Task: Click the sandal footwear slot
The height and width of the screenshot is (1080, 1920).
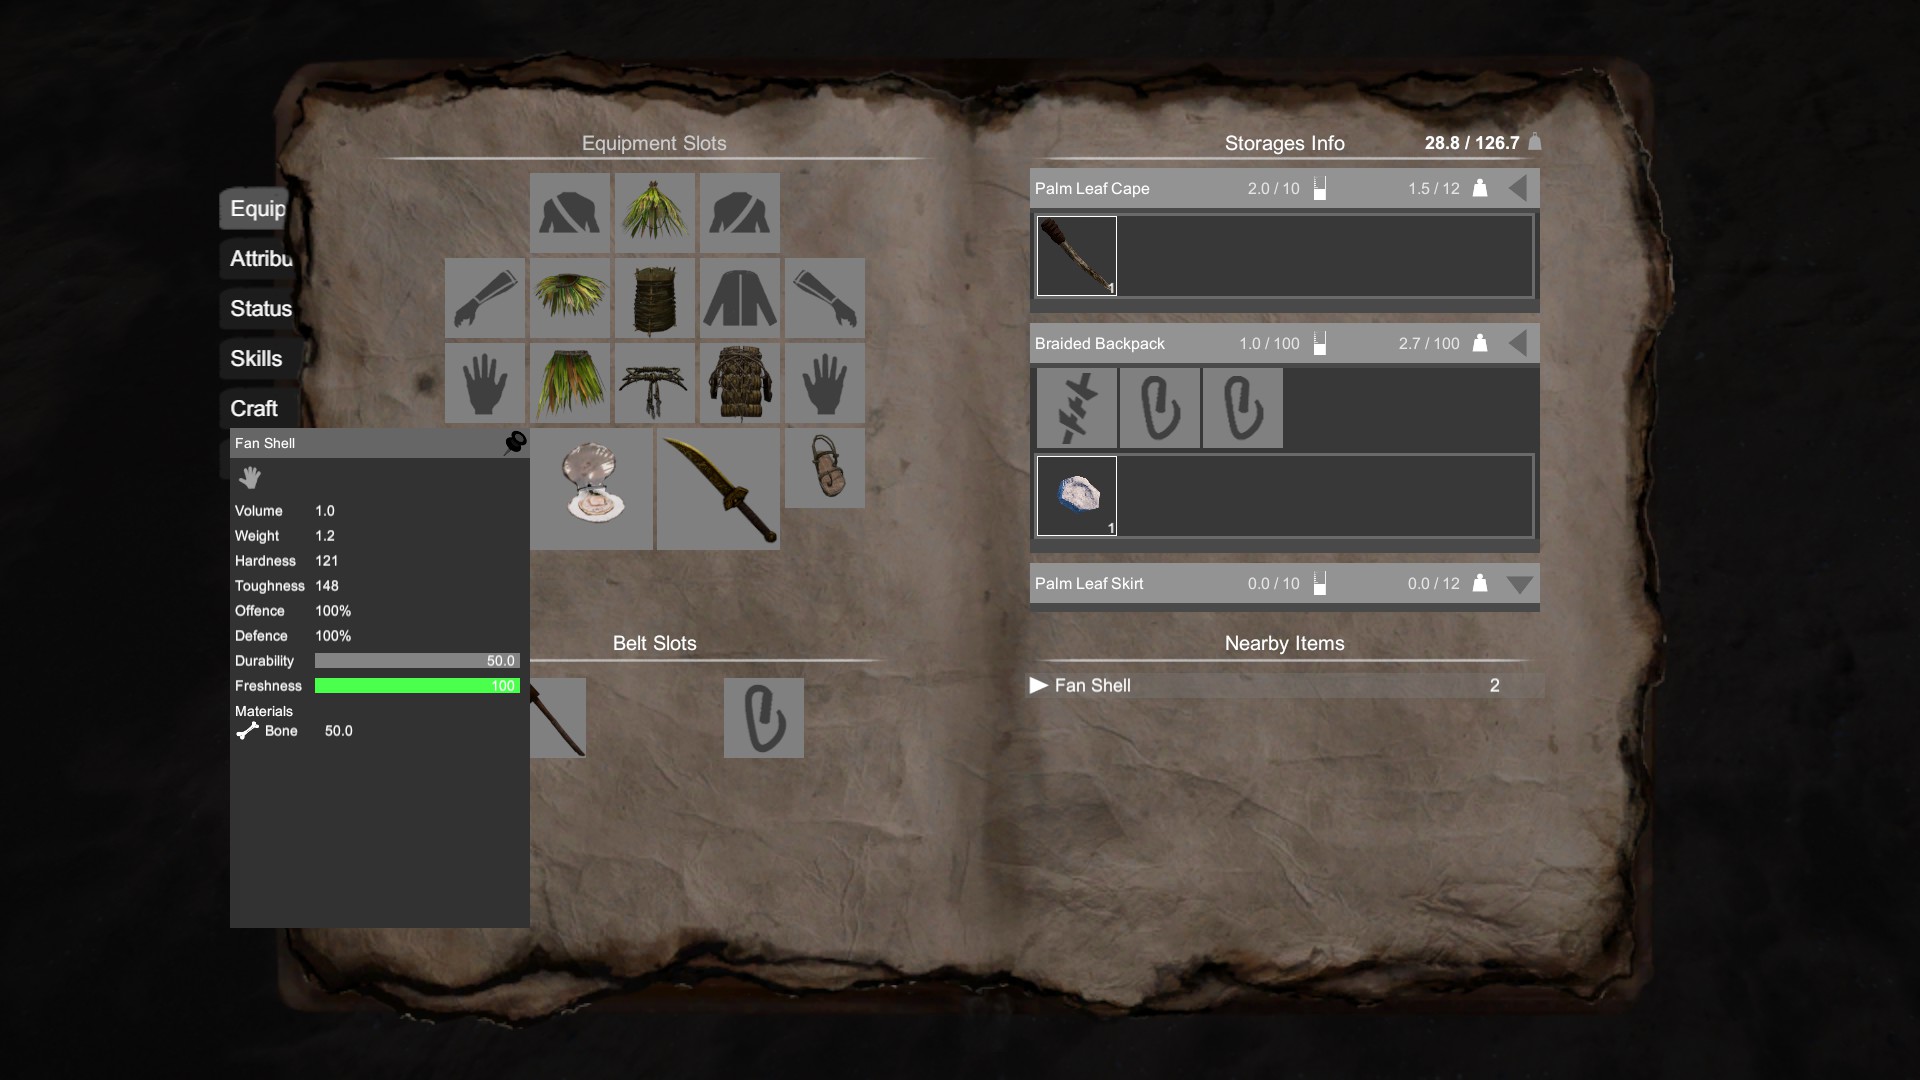Action: 824,467
